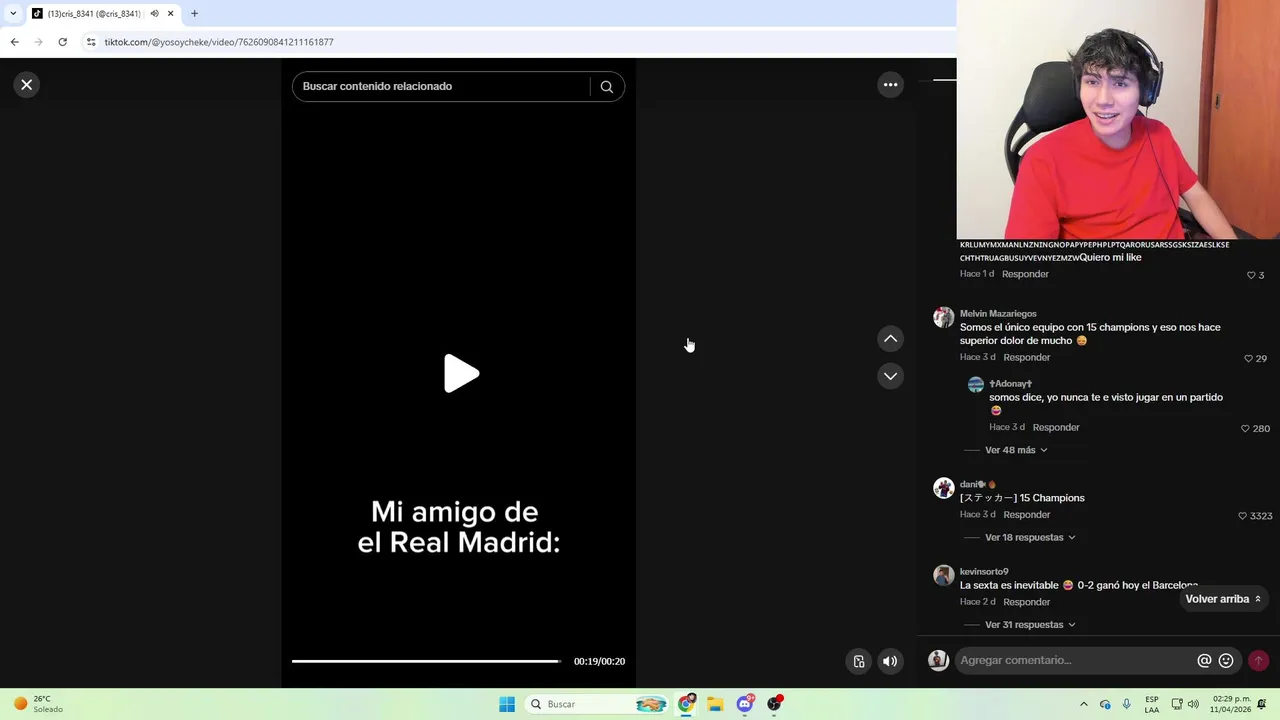Insert a mention with the @ icon
The width and height of the screenshot is (1280, 720).
pyautogui.click(x=1204, y=660)
